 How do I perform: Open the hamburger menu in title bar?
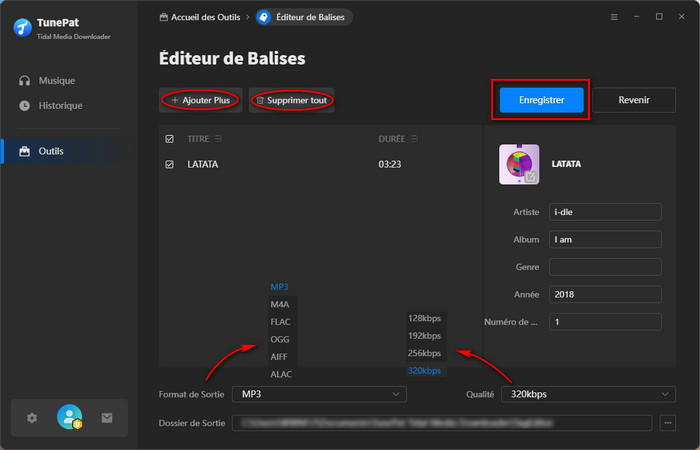[613, 17]
